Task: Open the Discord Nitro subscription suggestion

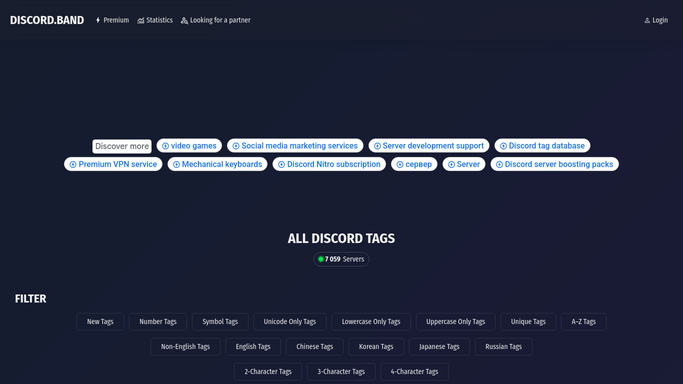Action: coord(329,164)
